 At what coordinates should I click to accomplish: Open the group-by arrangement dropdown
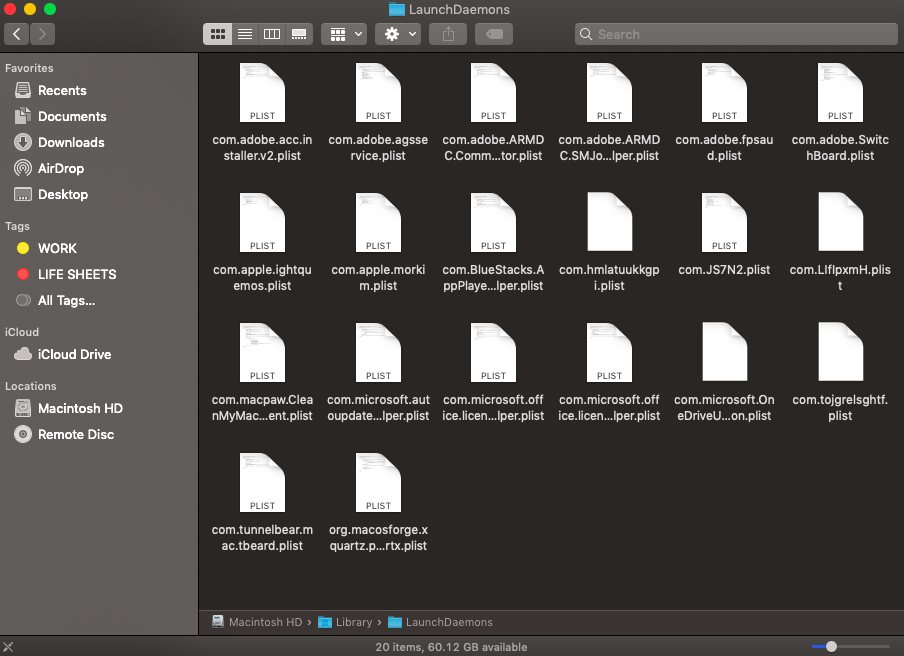click(x=344, y=34)
